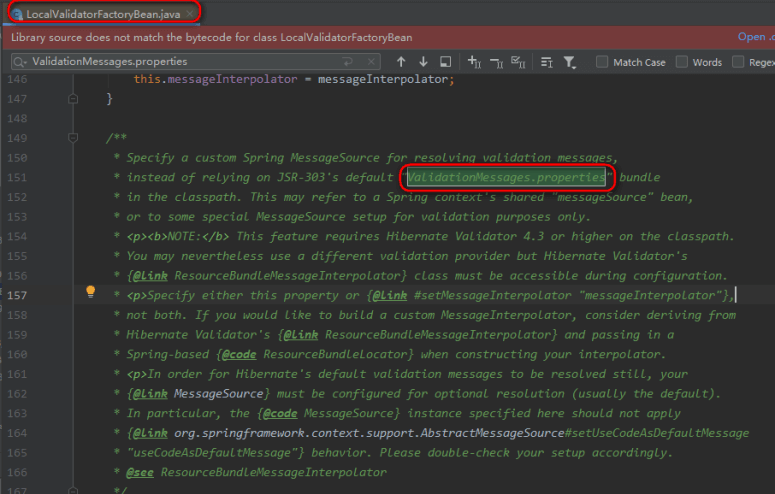Image resolution: width=775 pixels, height=494 pixels.
Task: Click the intention lightbulb on line 157
Action: 90,291
